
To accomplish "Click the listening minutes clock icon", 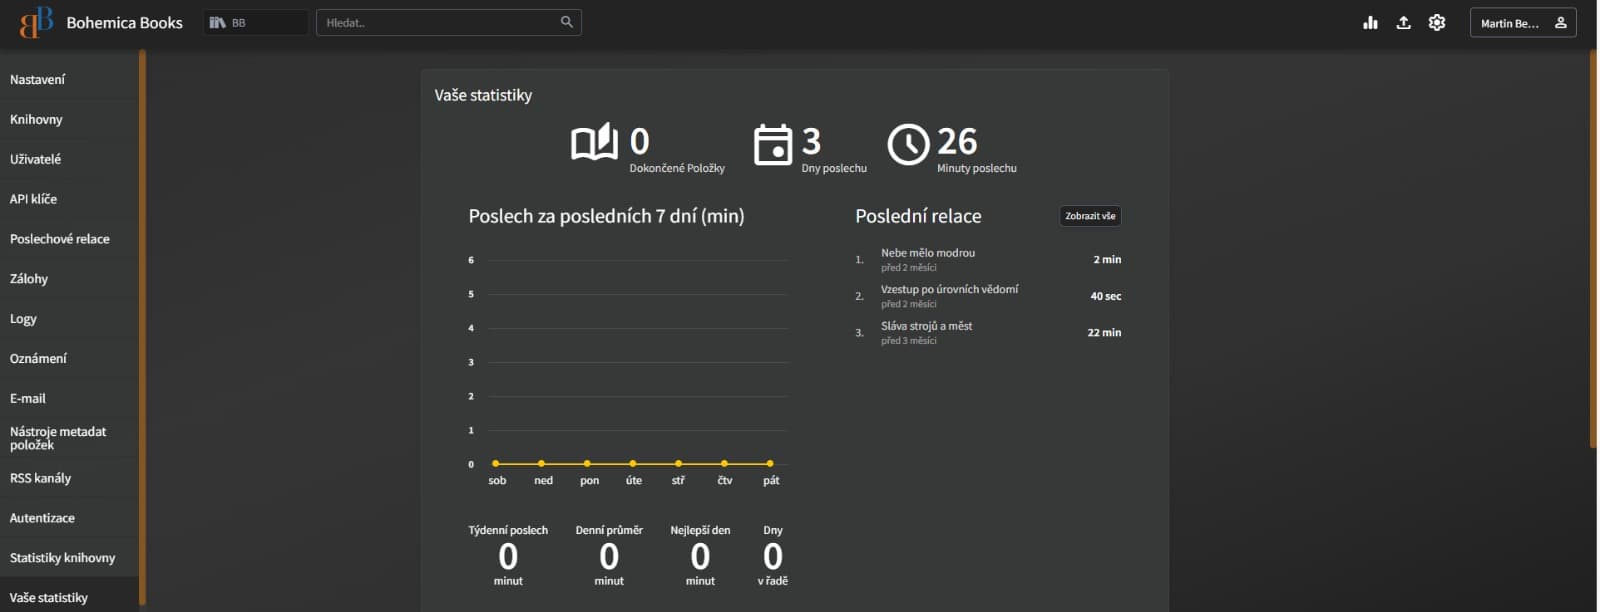I will pyautogui.click(x=908, y=145).
